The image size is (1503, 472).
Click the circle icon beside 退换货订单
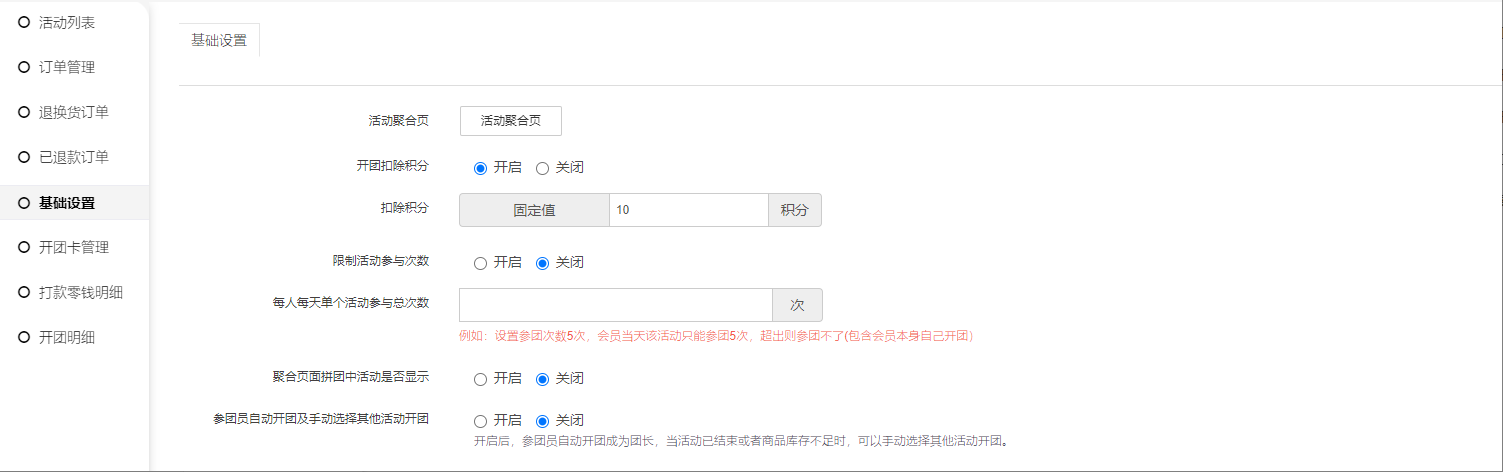(x=24, y=112)
